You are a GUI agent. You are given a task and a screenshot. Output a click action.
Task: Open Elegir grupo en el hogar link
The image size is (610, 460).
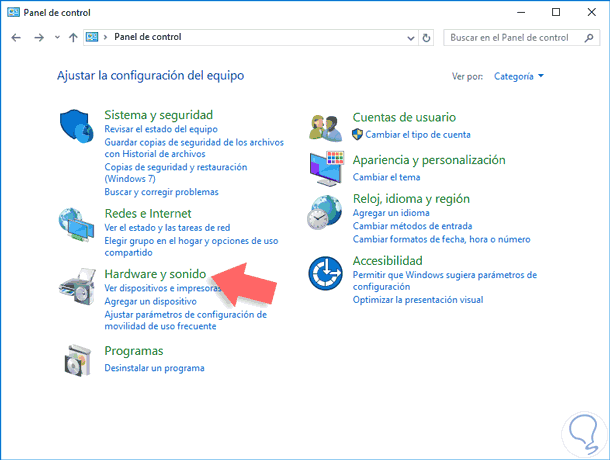(x=191, y=246)
